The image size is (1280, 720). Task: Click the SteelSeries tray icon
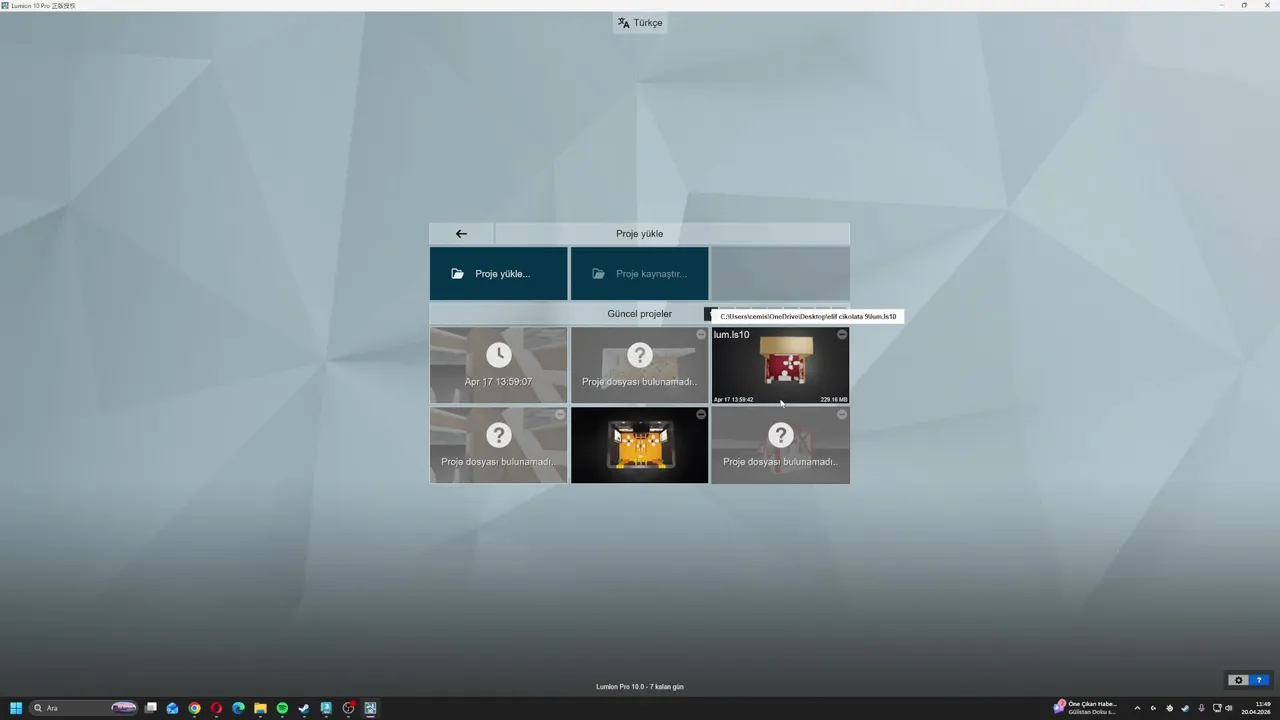click(x=1169, y=708)
